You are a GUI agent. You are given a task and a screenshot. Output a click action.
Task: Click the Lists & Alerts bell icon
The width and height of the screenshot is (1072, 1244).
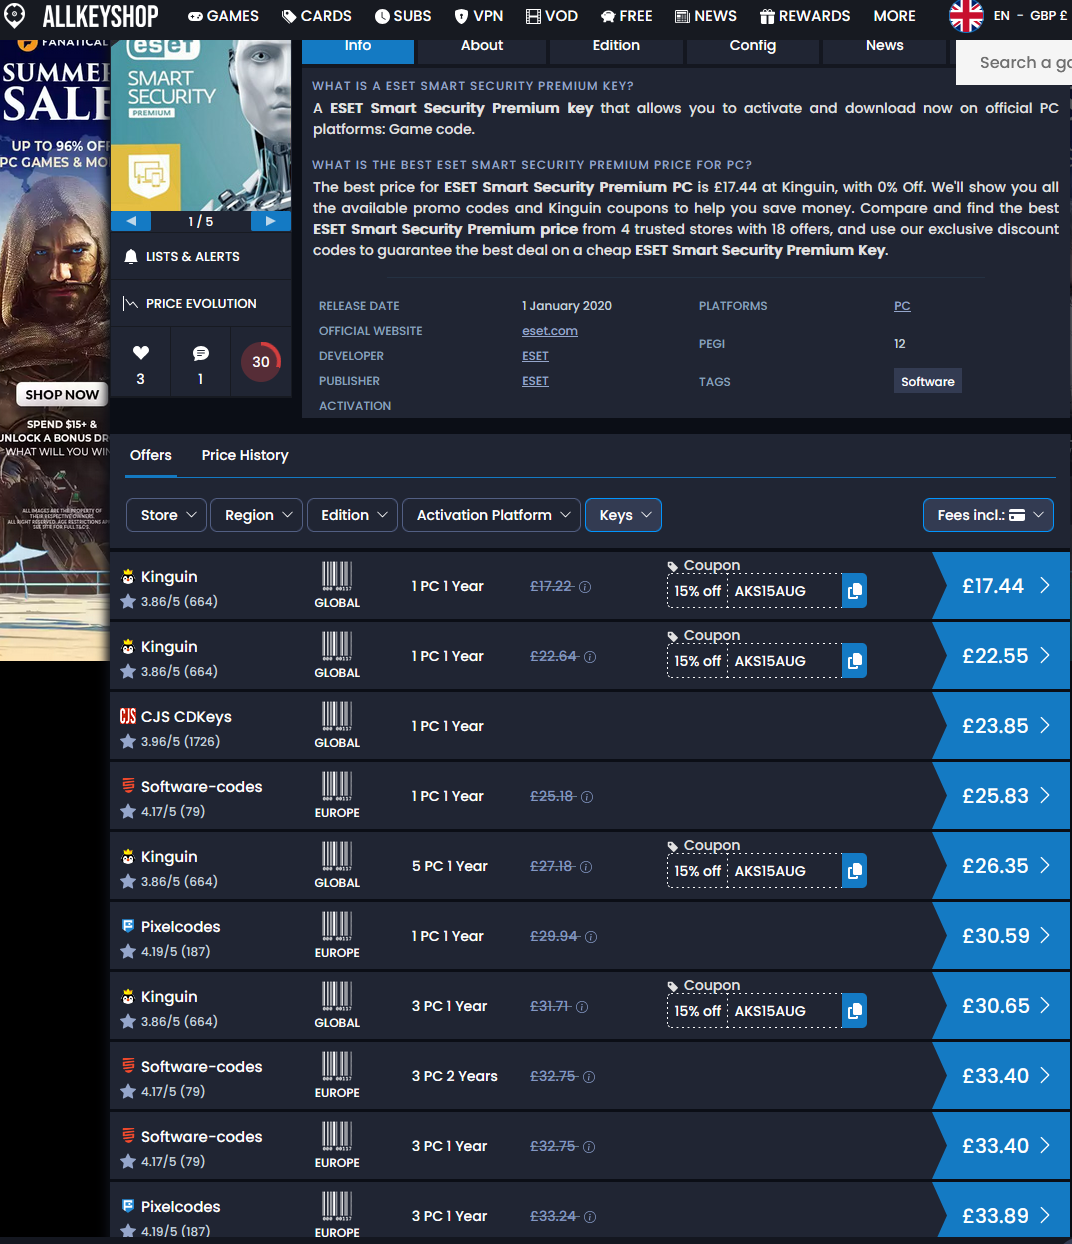pyautogui.click(x=131, y=257)
